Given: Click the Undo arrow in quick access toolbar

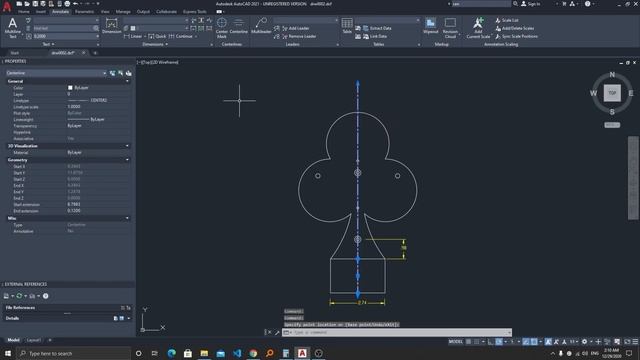Looking at the screenshot, I should [76, 4].
